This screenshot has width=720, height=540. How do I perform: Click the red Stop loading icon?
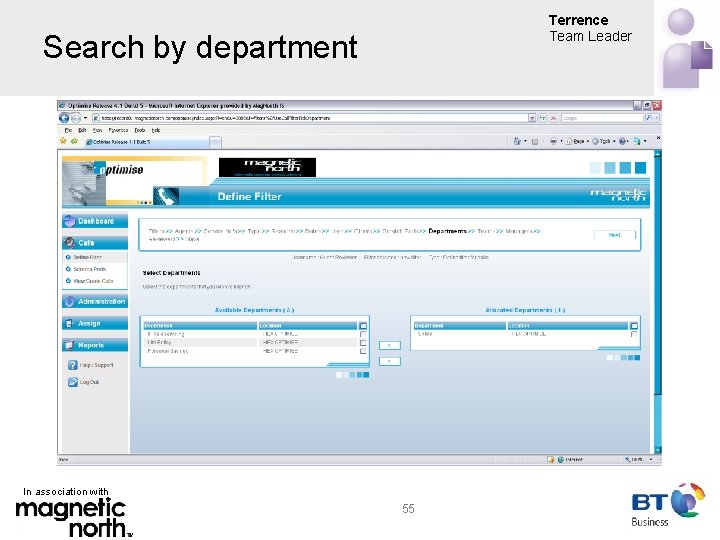click(x=554, y=118)
